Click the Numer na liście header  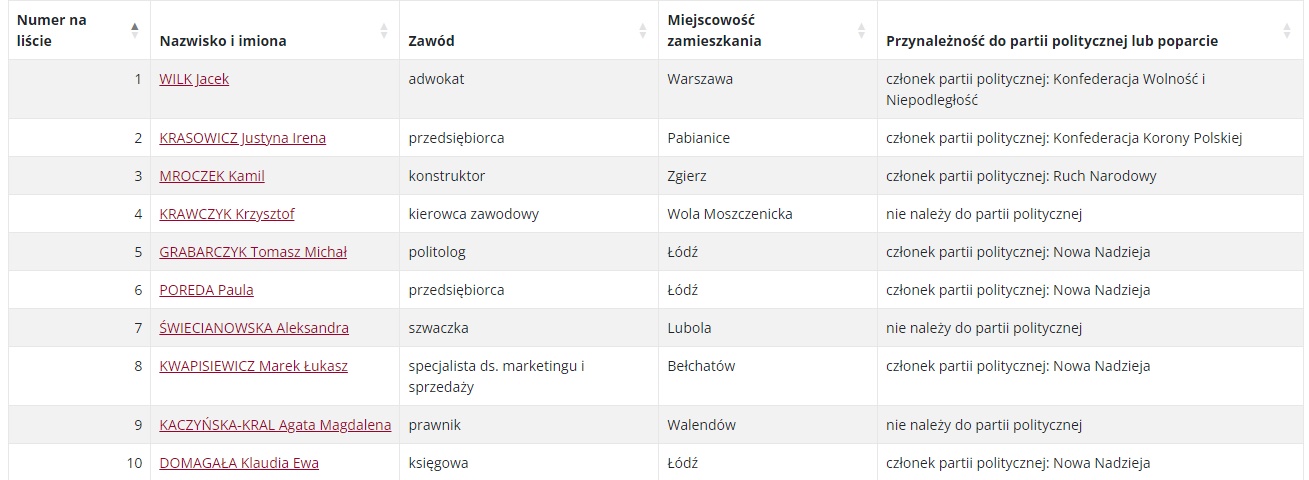(52, 31)
